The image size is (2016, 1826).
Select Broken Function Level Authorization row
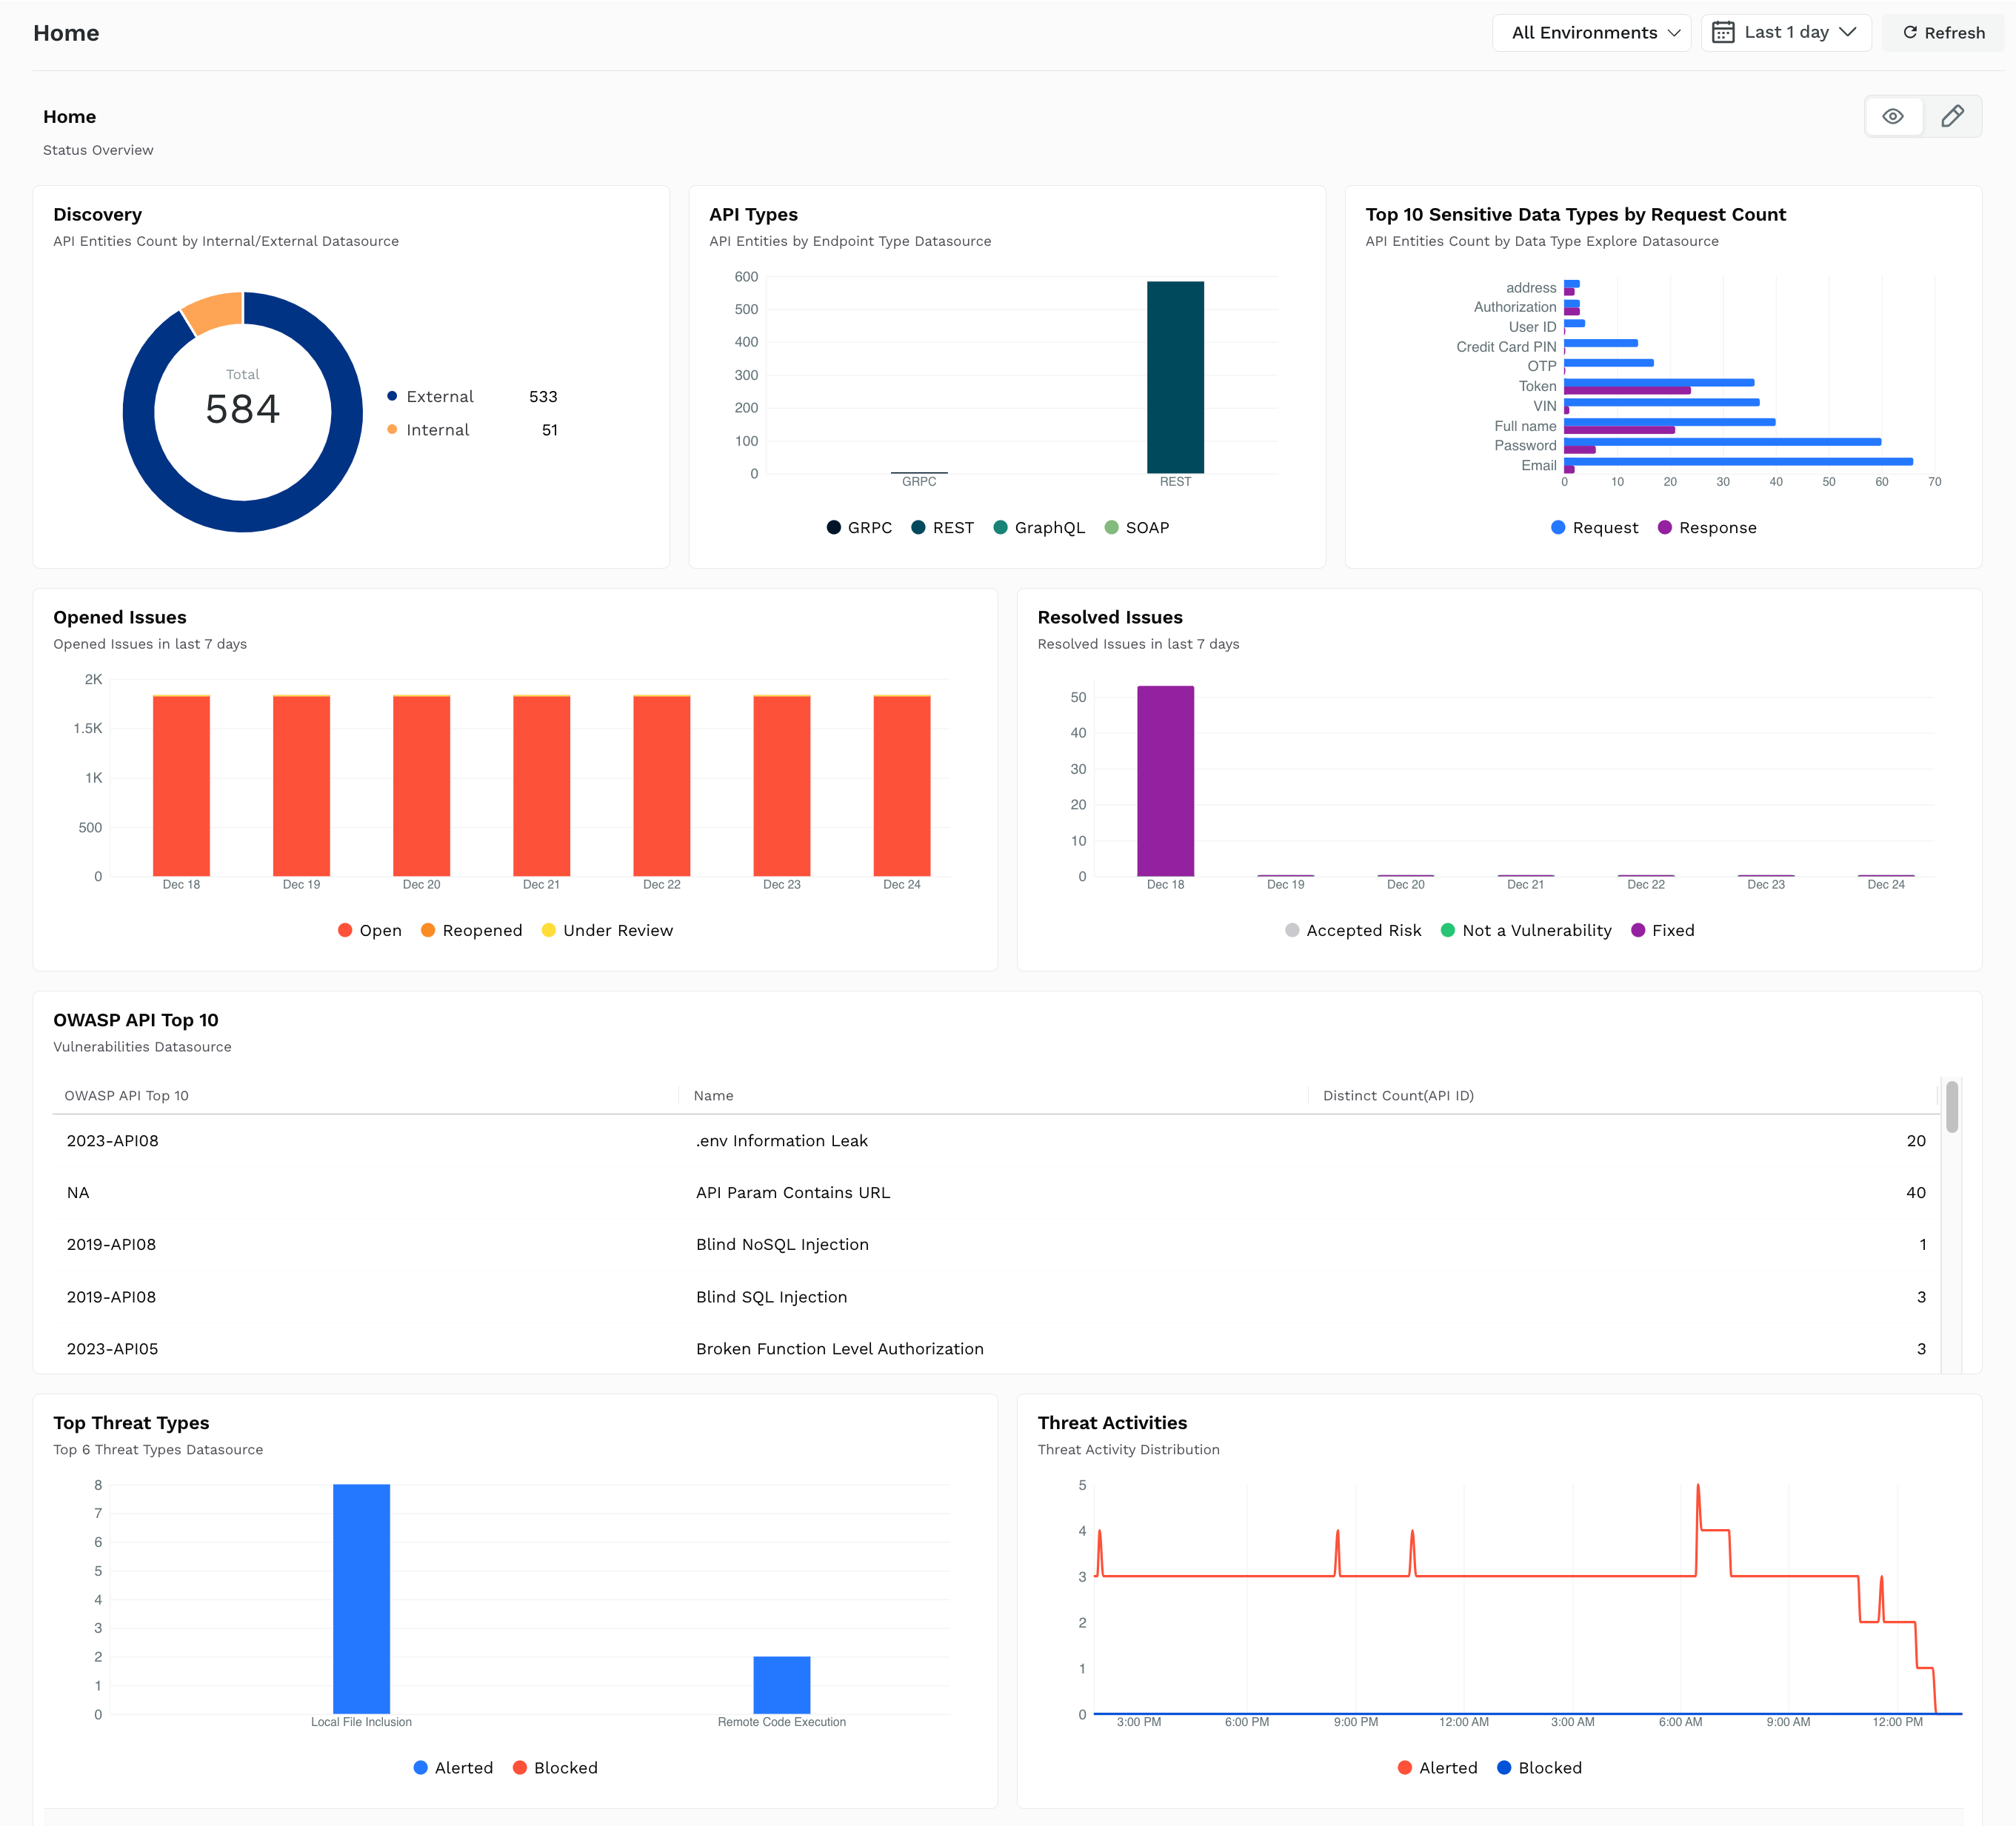click(x=996, y=1349)
